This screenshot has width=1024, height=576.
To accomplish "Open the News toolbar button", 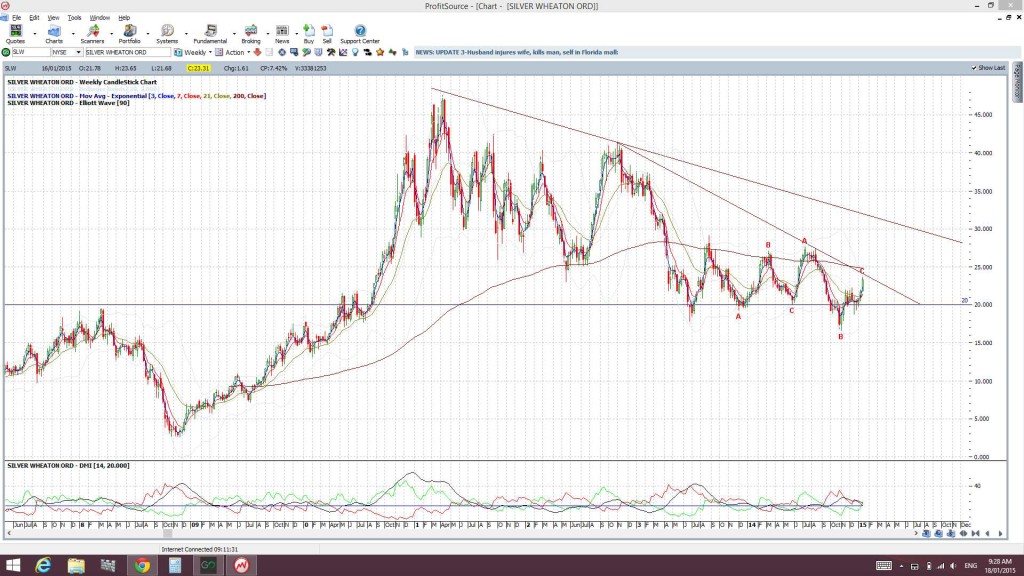I will coord(282,34).
